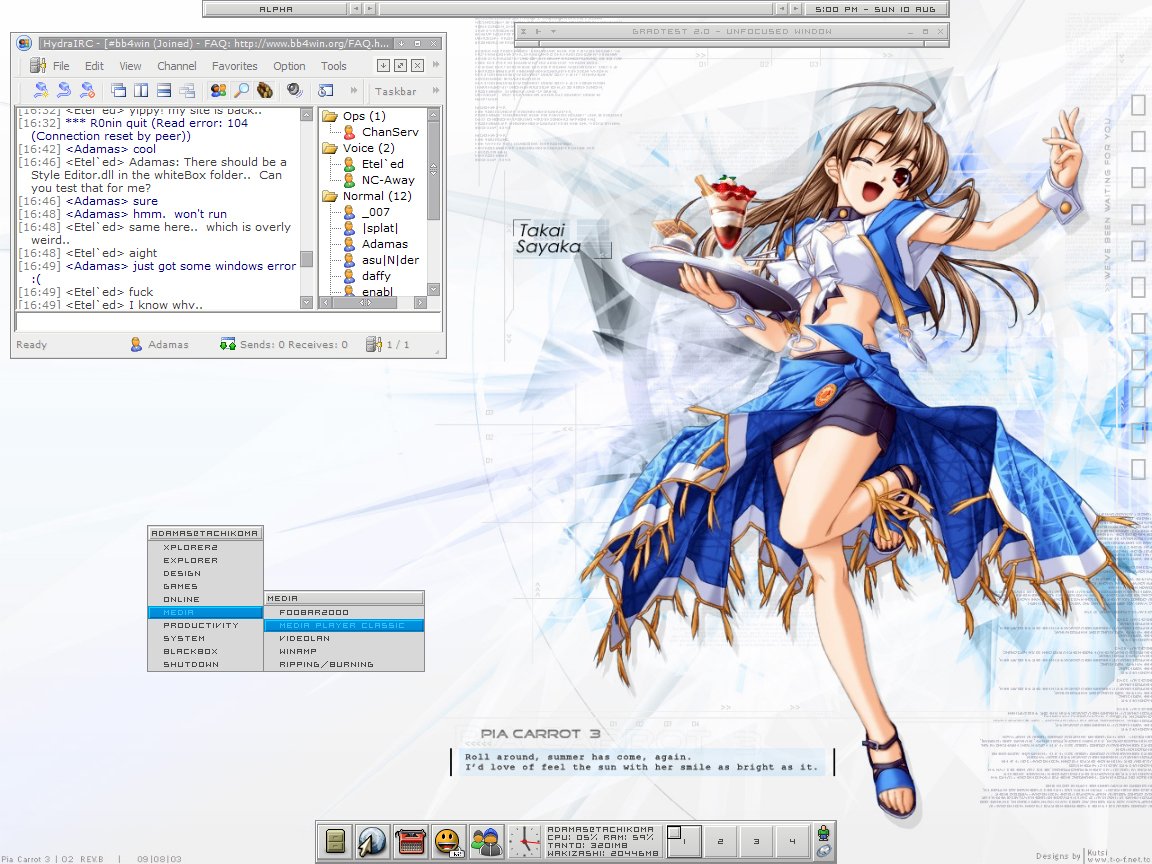The image size is (1152, 864).
Task: Open the Option menu
Action: coord(289,66)
